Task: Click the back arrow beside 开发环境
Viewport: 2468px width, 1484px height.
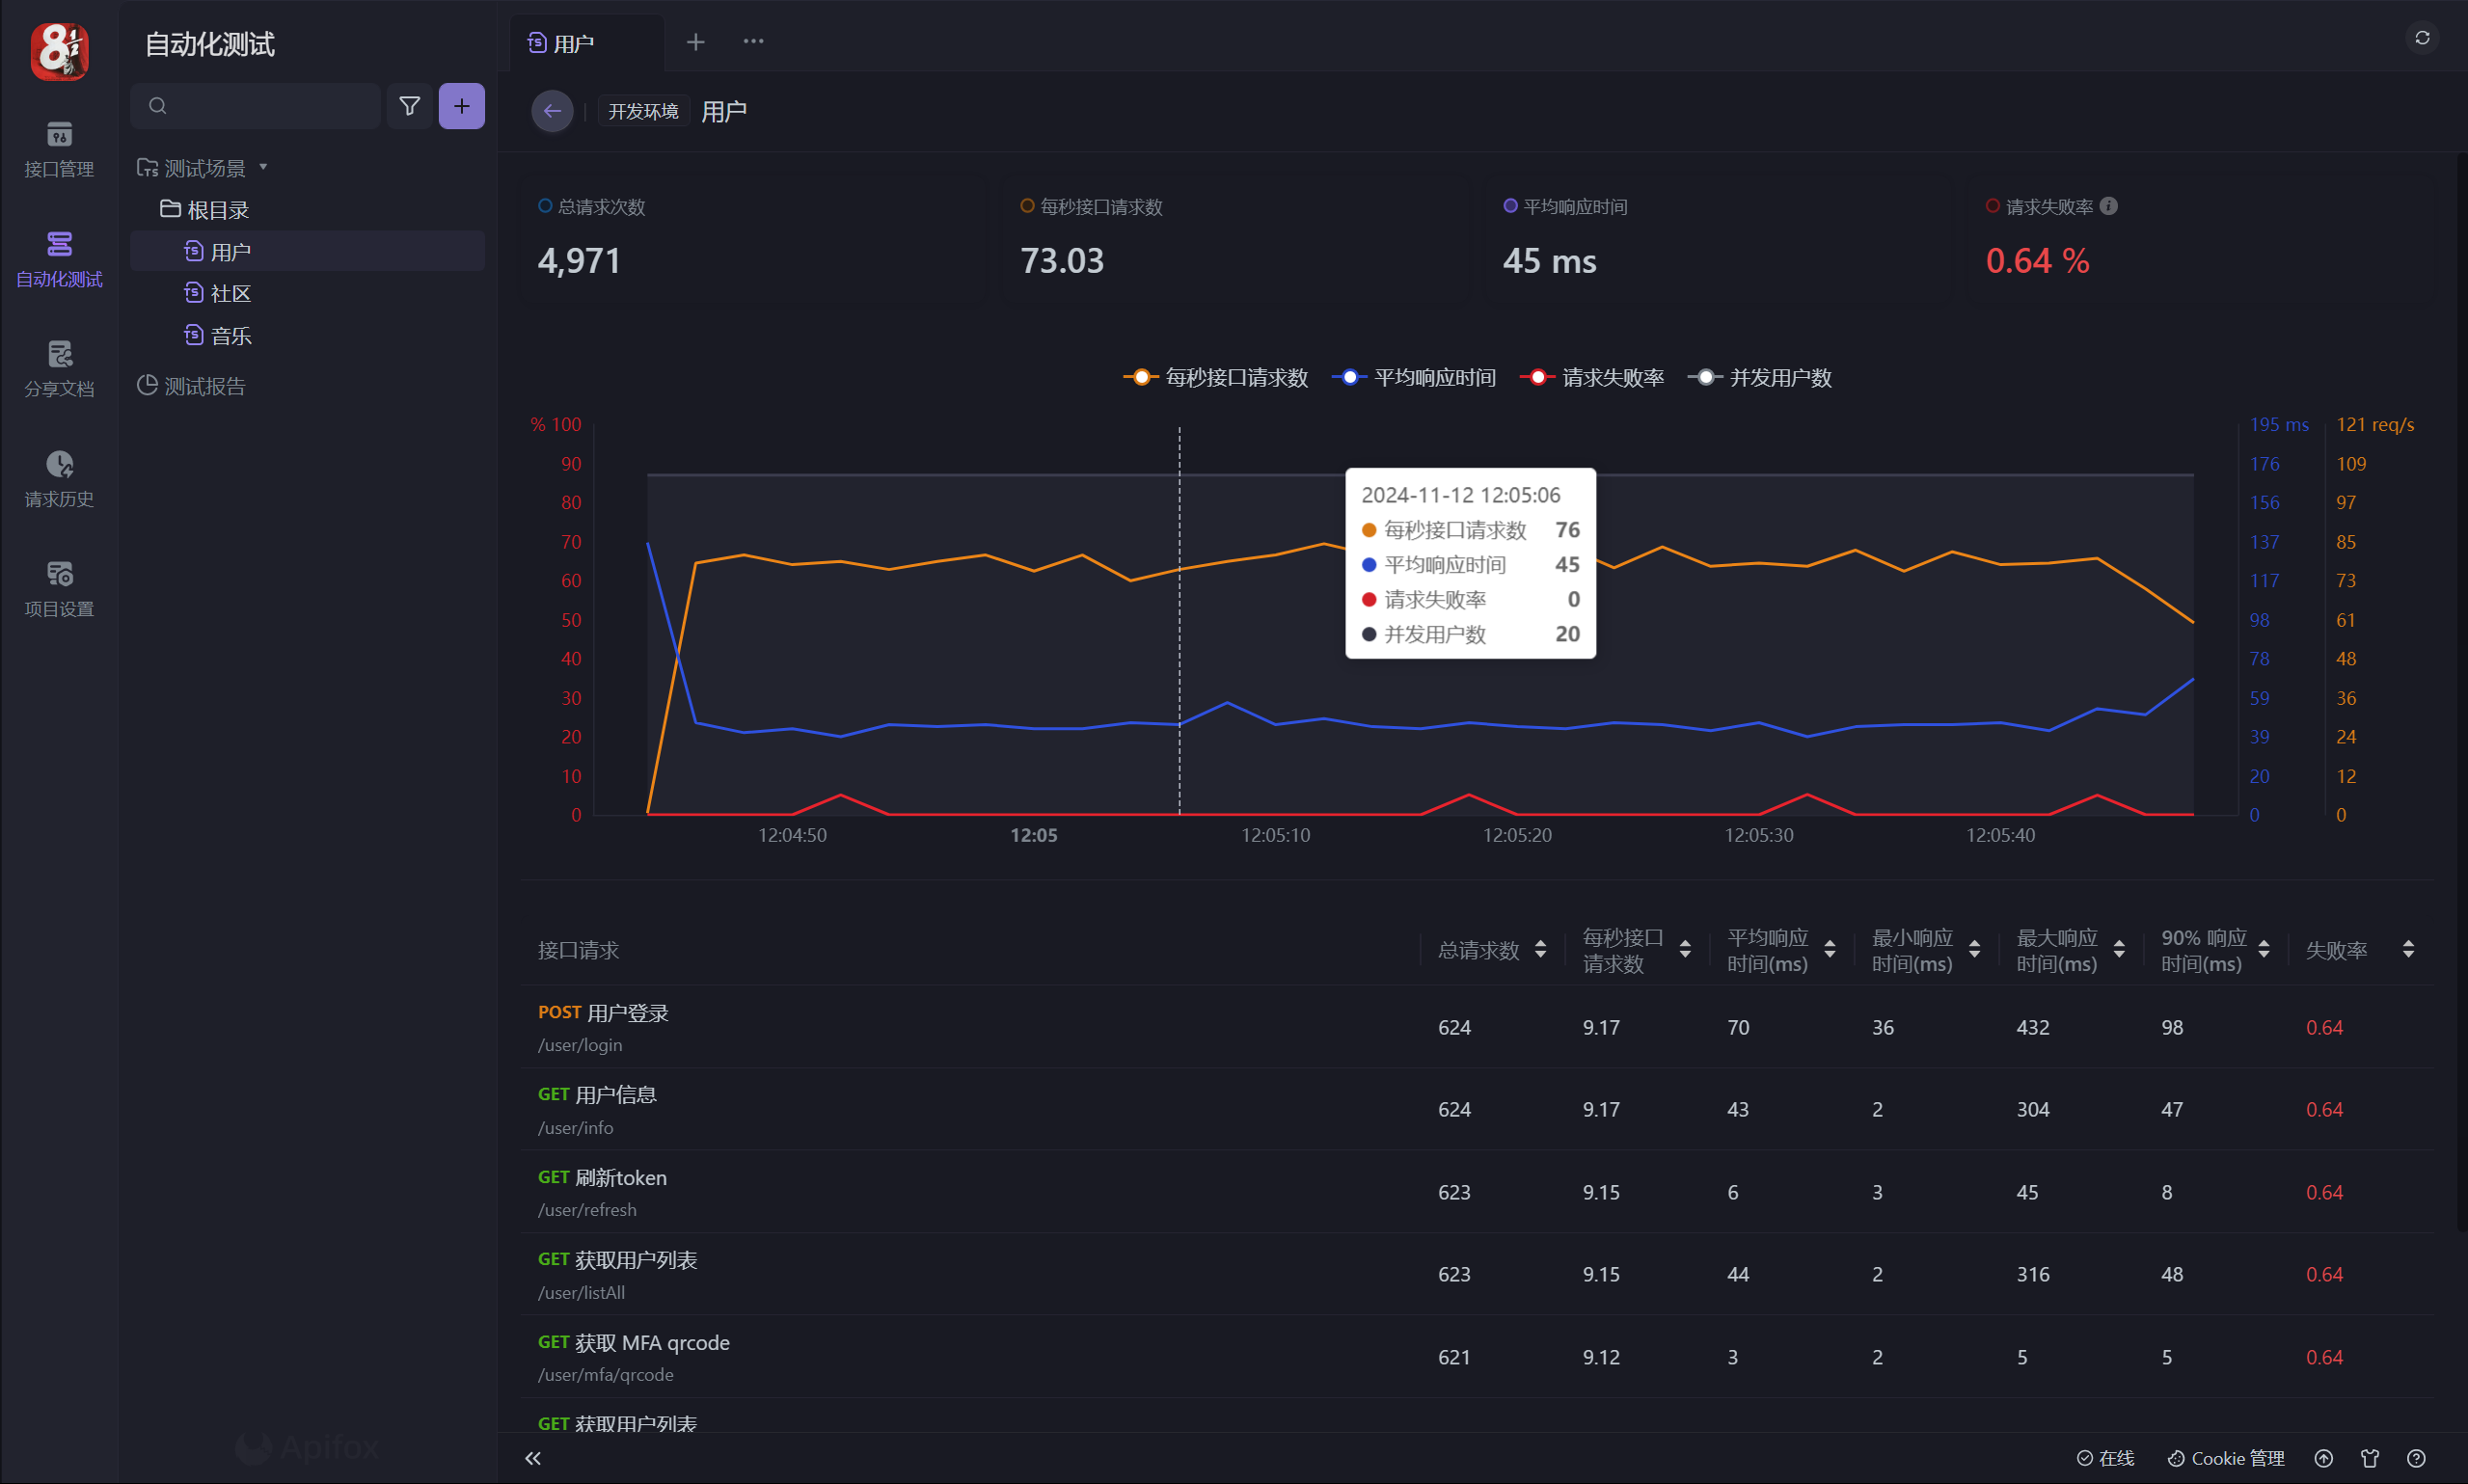Action: pos(552,111)
